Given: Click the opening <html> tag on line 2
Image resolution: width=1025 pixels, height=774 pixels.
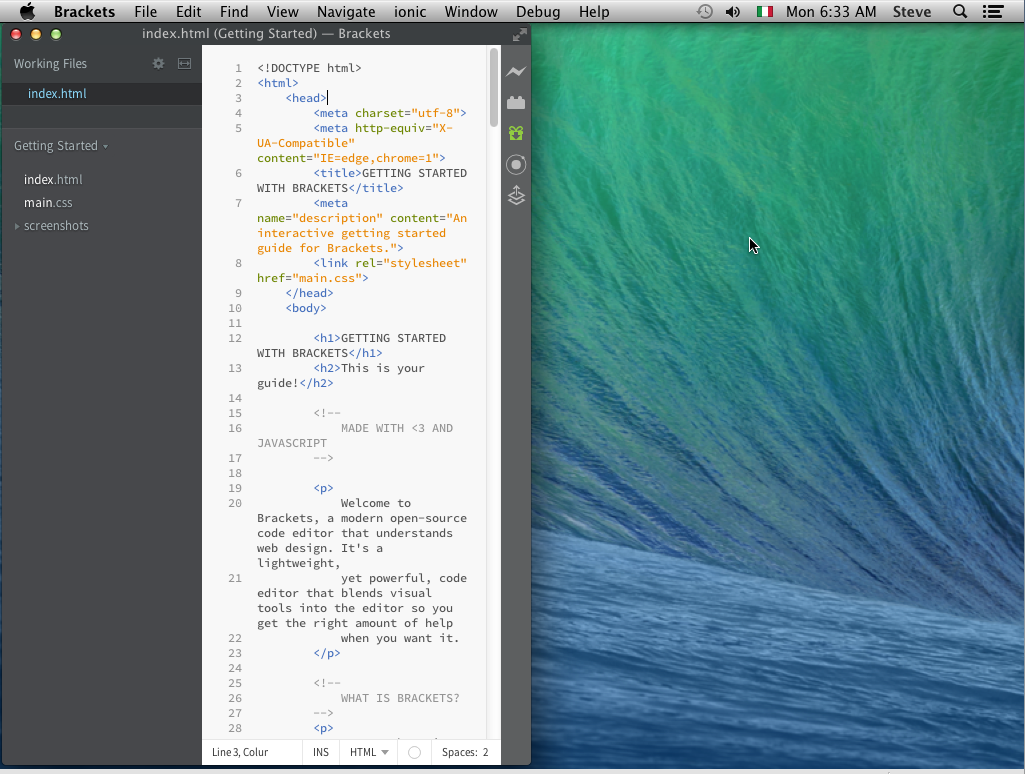Looking at the screenshot, I should pos(278,83).
